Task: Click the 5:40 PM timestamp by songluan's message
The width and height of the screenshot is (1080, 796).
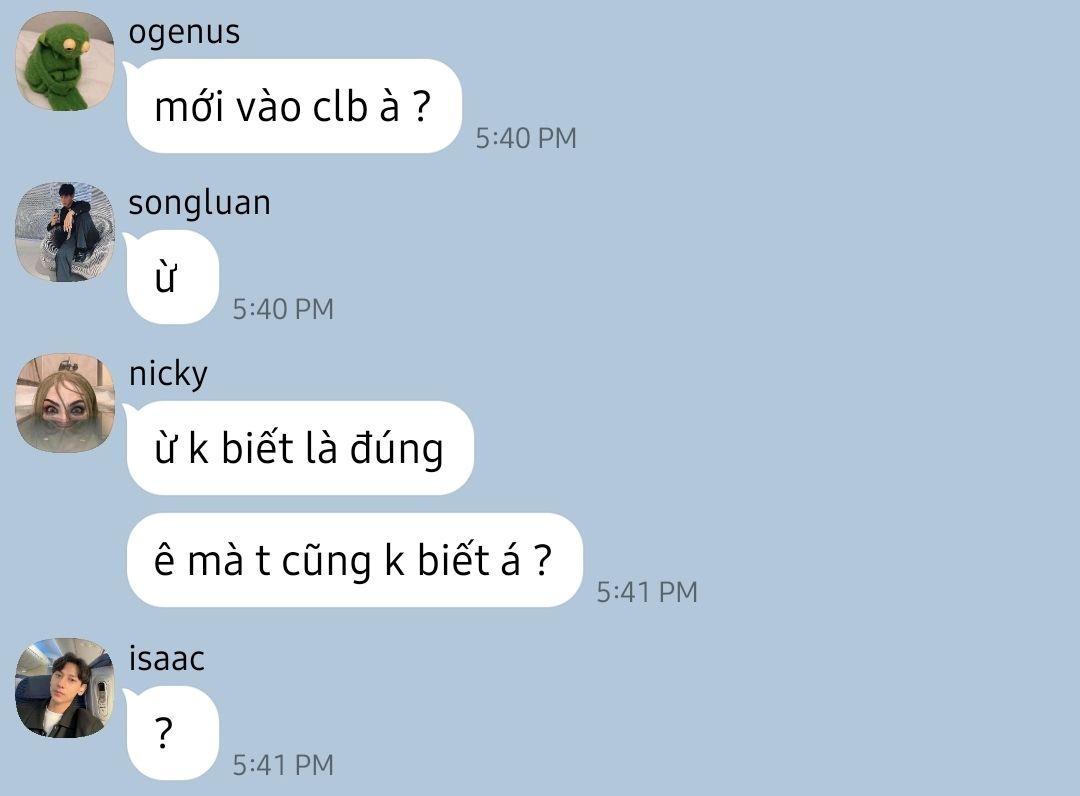Action: pyautogui.click(x=282, y=309)
